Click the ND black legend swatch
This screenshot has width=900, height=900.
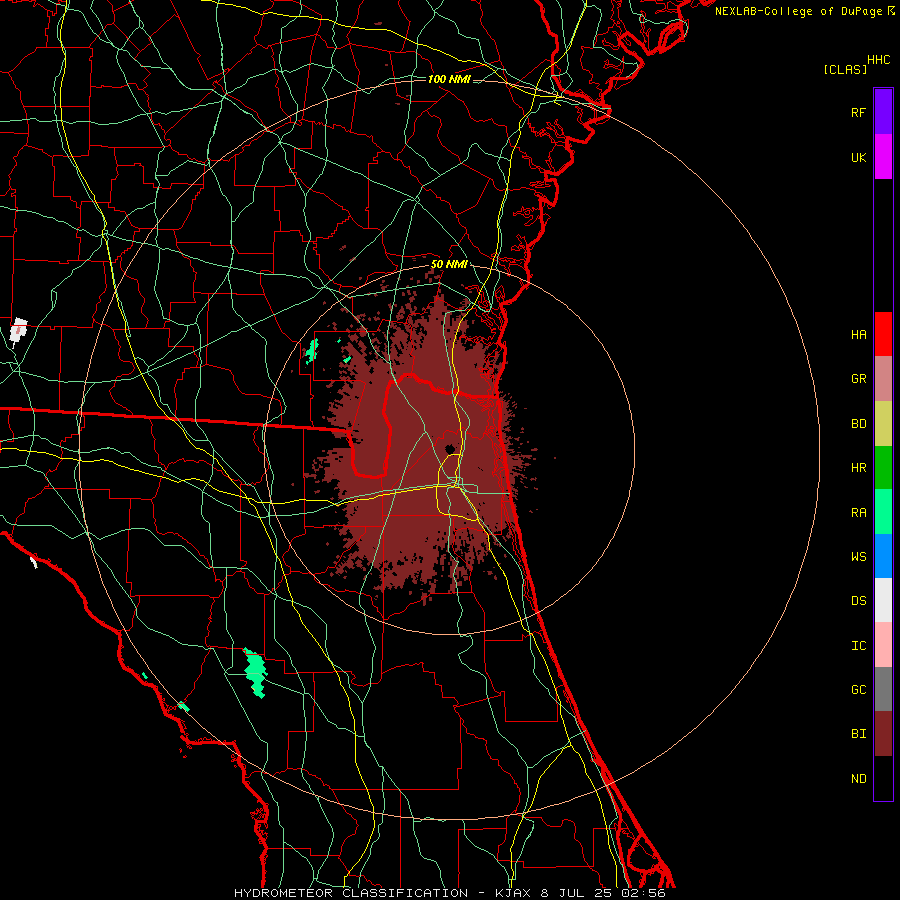(x=883, y=778)
